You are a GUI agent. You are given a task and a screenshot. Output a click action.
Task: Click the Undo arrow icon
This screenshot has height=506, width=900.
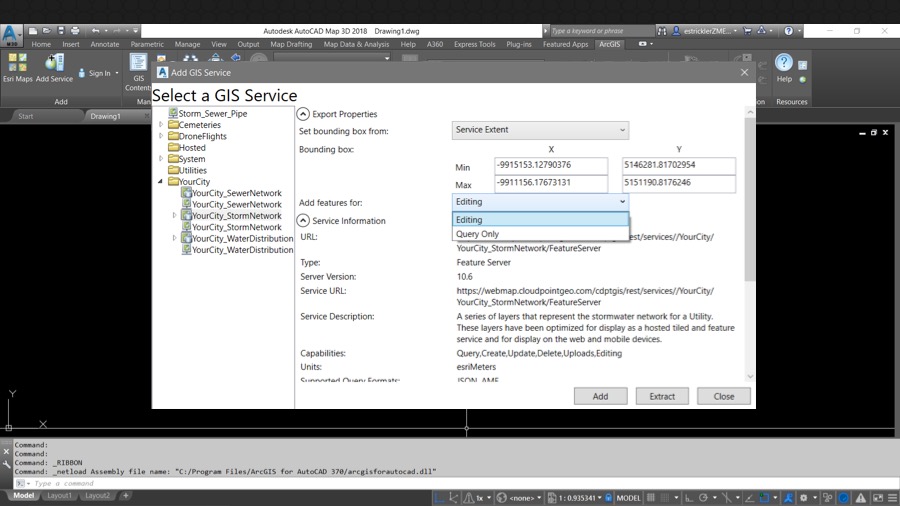pyautogui.click(x=95, y=31)
